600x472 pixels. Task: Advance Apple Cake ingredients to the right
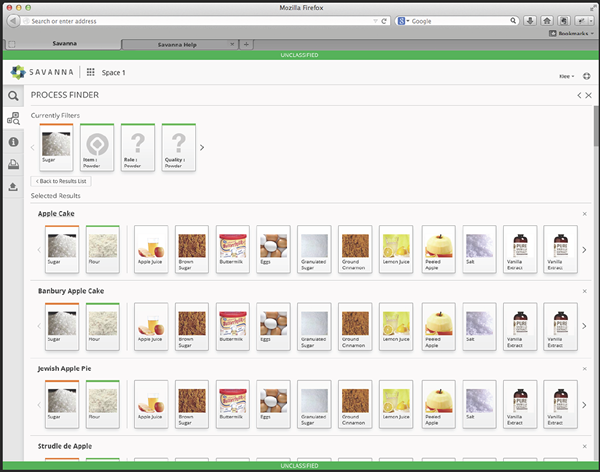pyautogui.click(x=584, y=250)
